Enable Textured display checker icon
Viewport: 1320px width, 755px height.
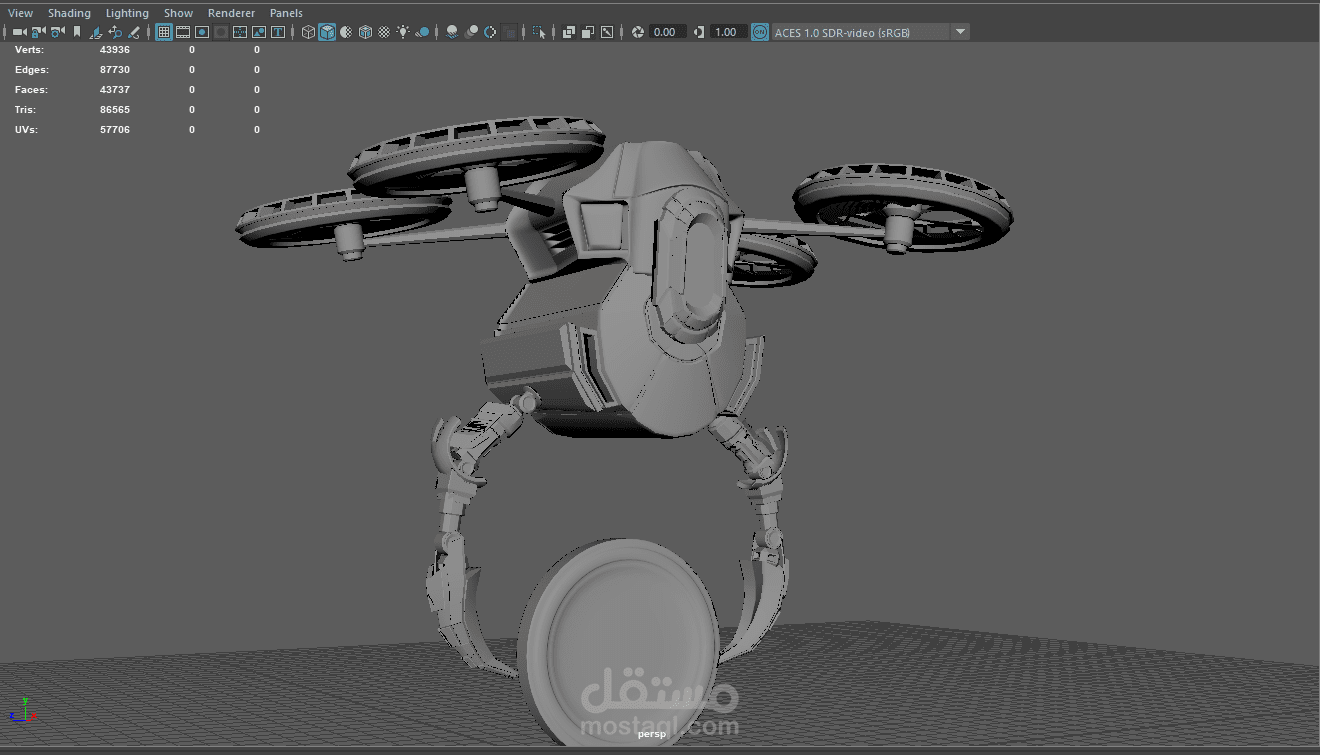coord(384,32)
